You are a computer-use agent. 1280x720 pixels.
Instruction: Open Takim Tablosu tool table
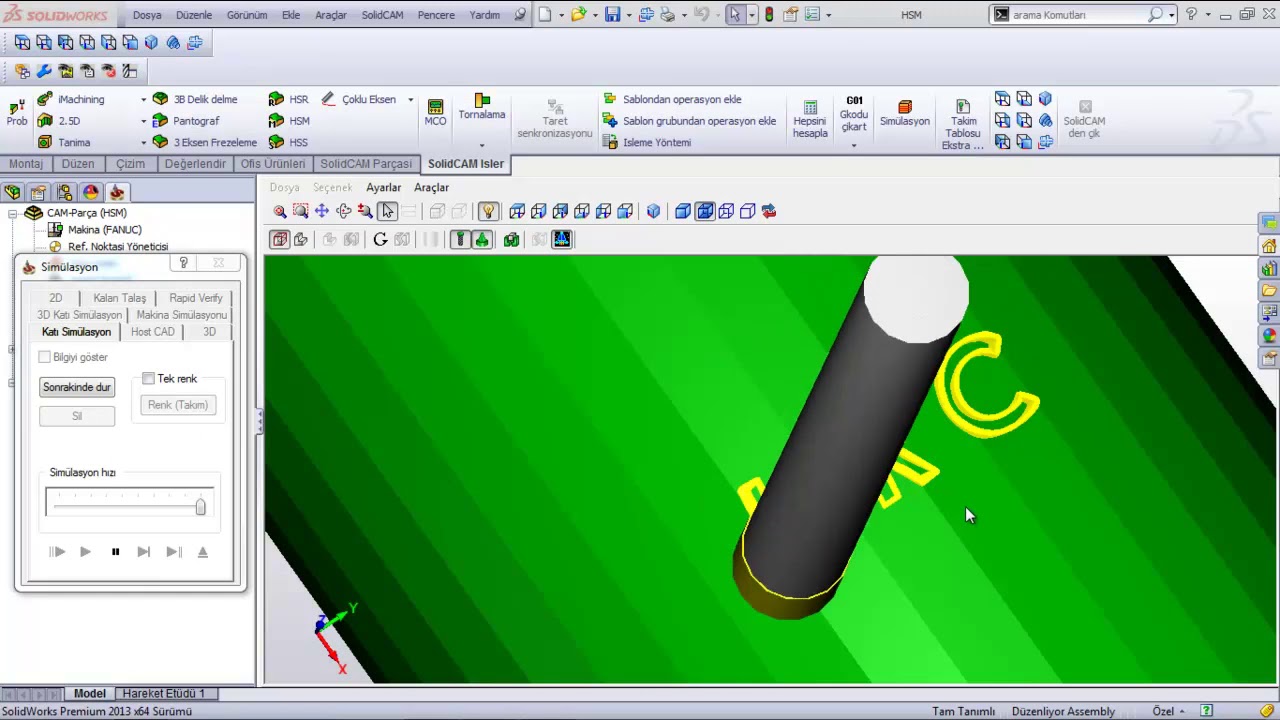click(963, 125)
